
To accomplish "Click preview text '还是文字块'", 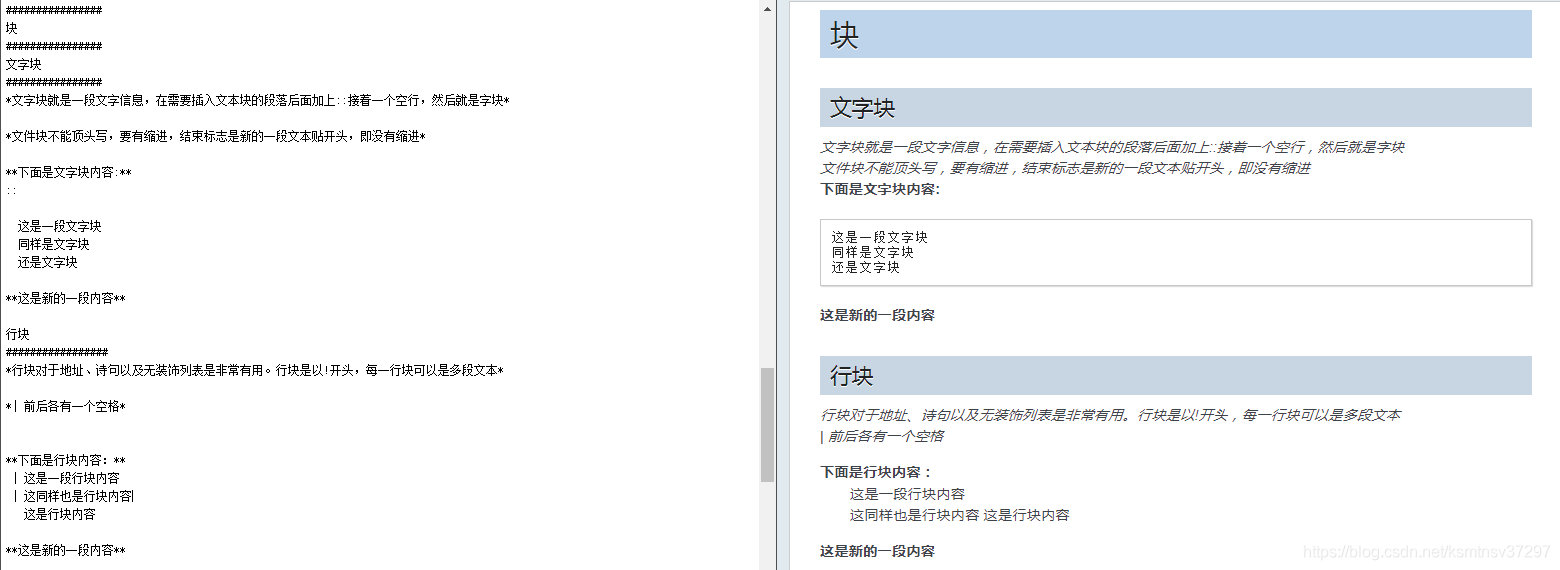I will (865, 267).
